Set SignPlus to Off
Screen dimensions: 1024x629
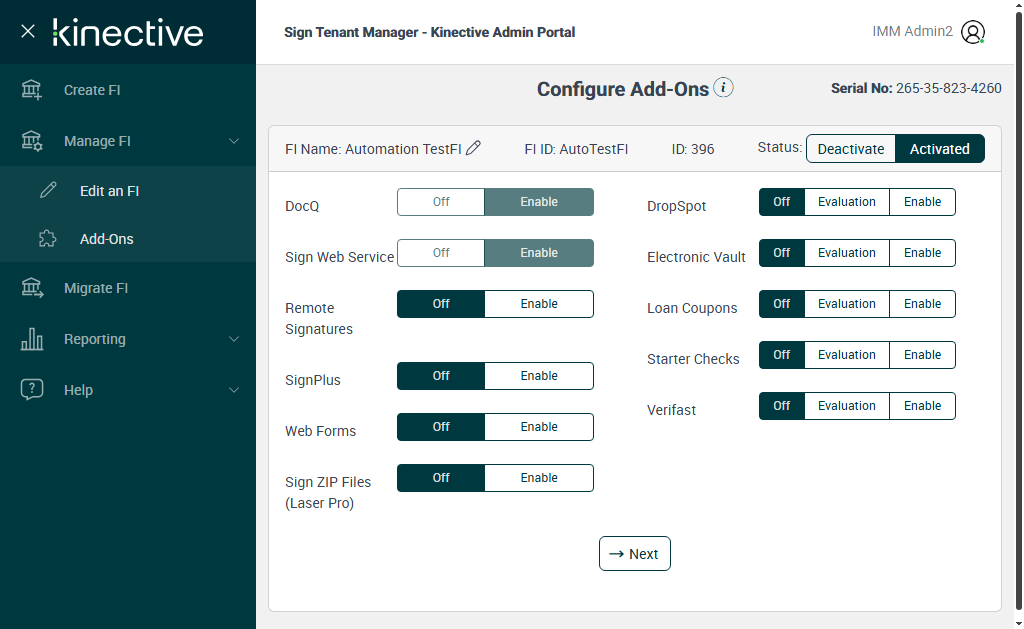pyautogui.click(x=441, y=376)
